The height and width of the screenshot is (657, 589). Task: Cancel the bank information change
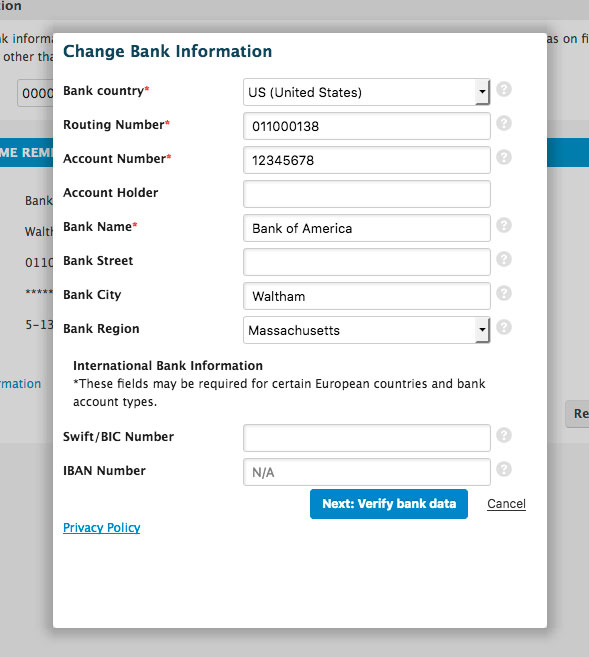(506, 504)
